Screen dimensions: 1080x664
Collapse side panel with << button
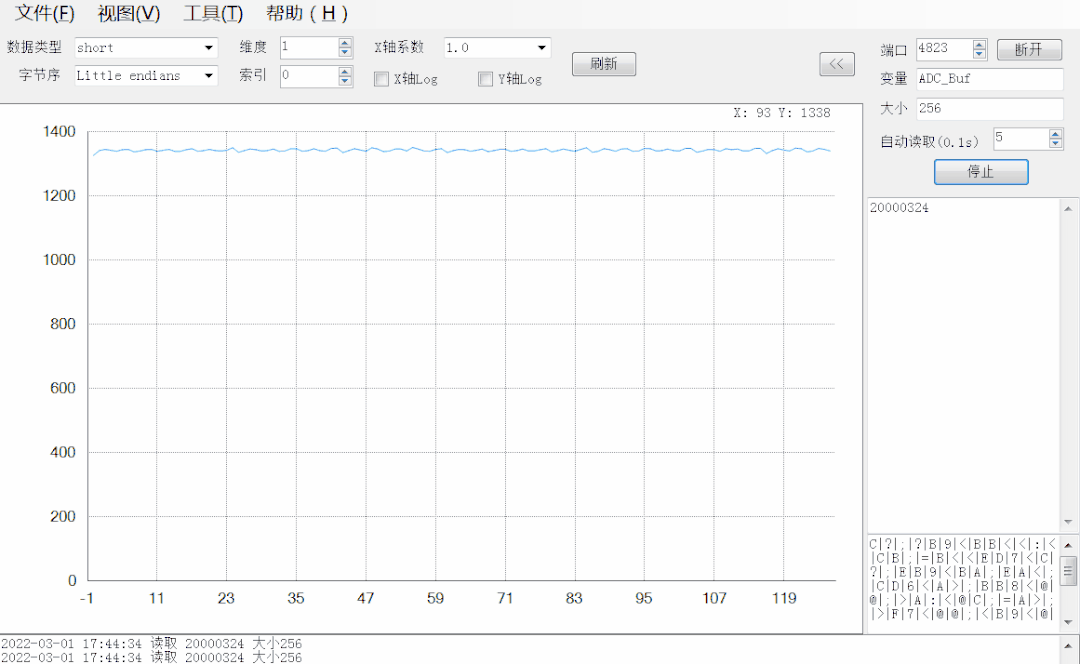click(x=837, y=64)
